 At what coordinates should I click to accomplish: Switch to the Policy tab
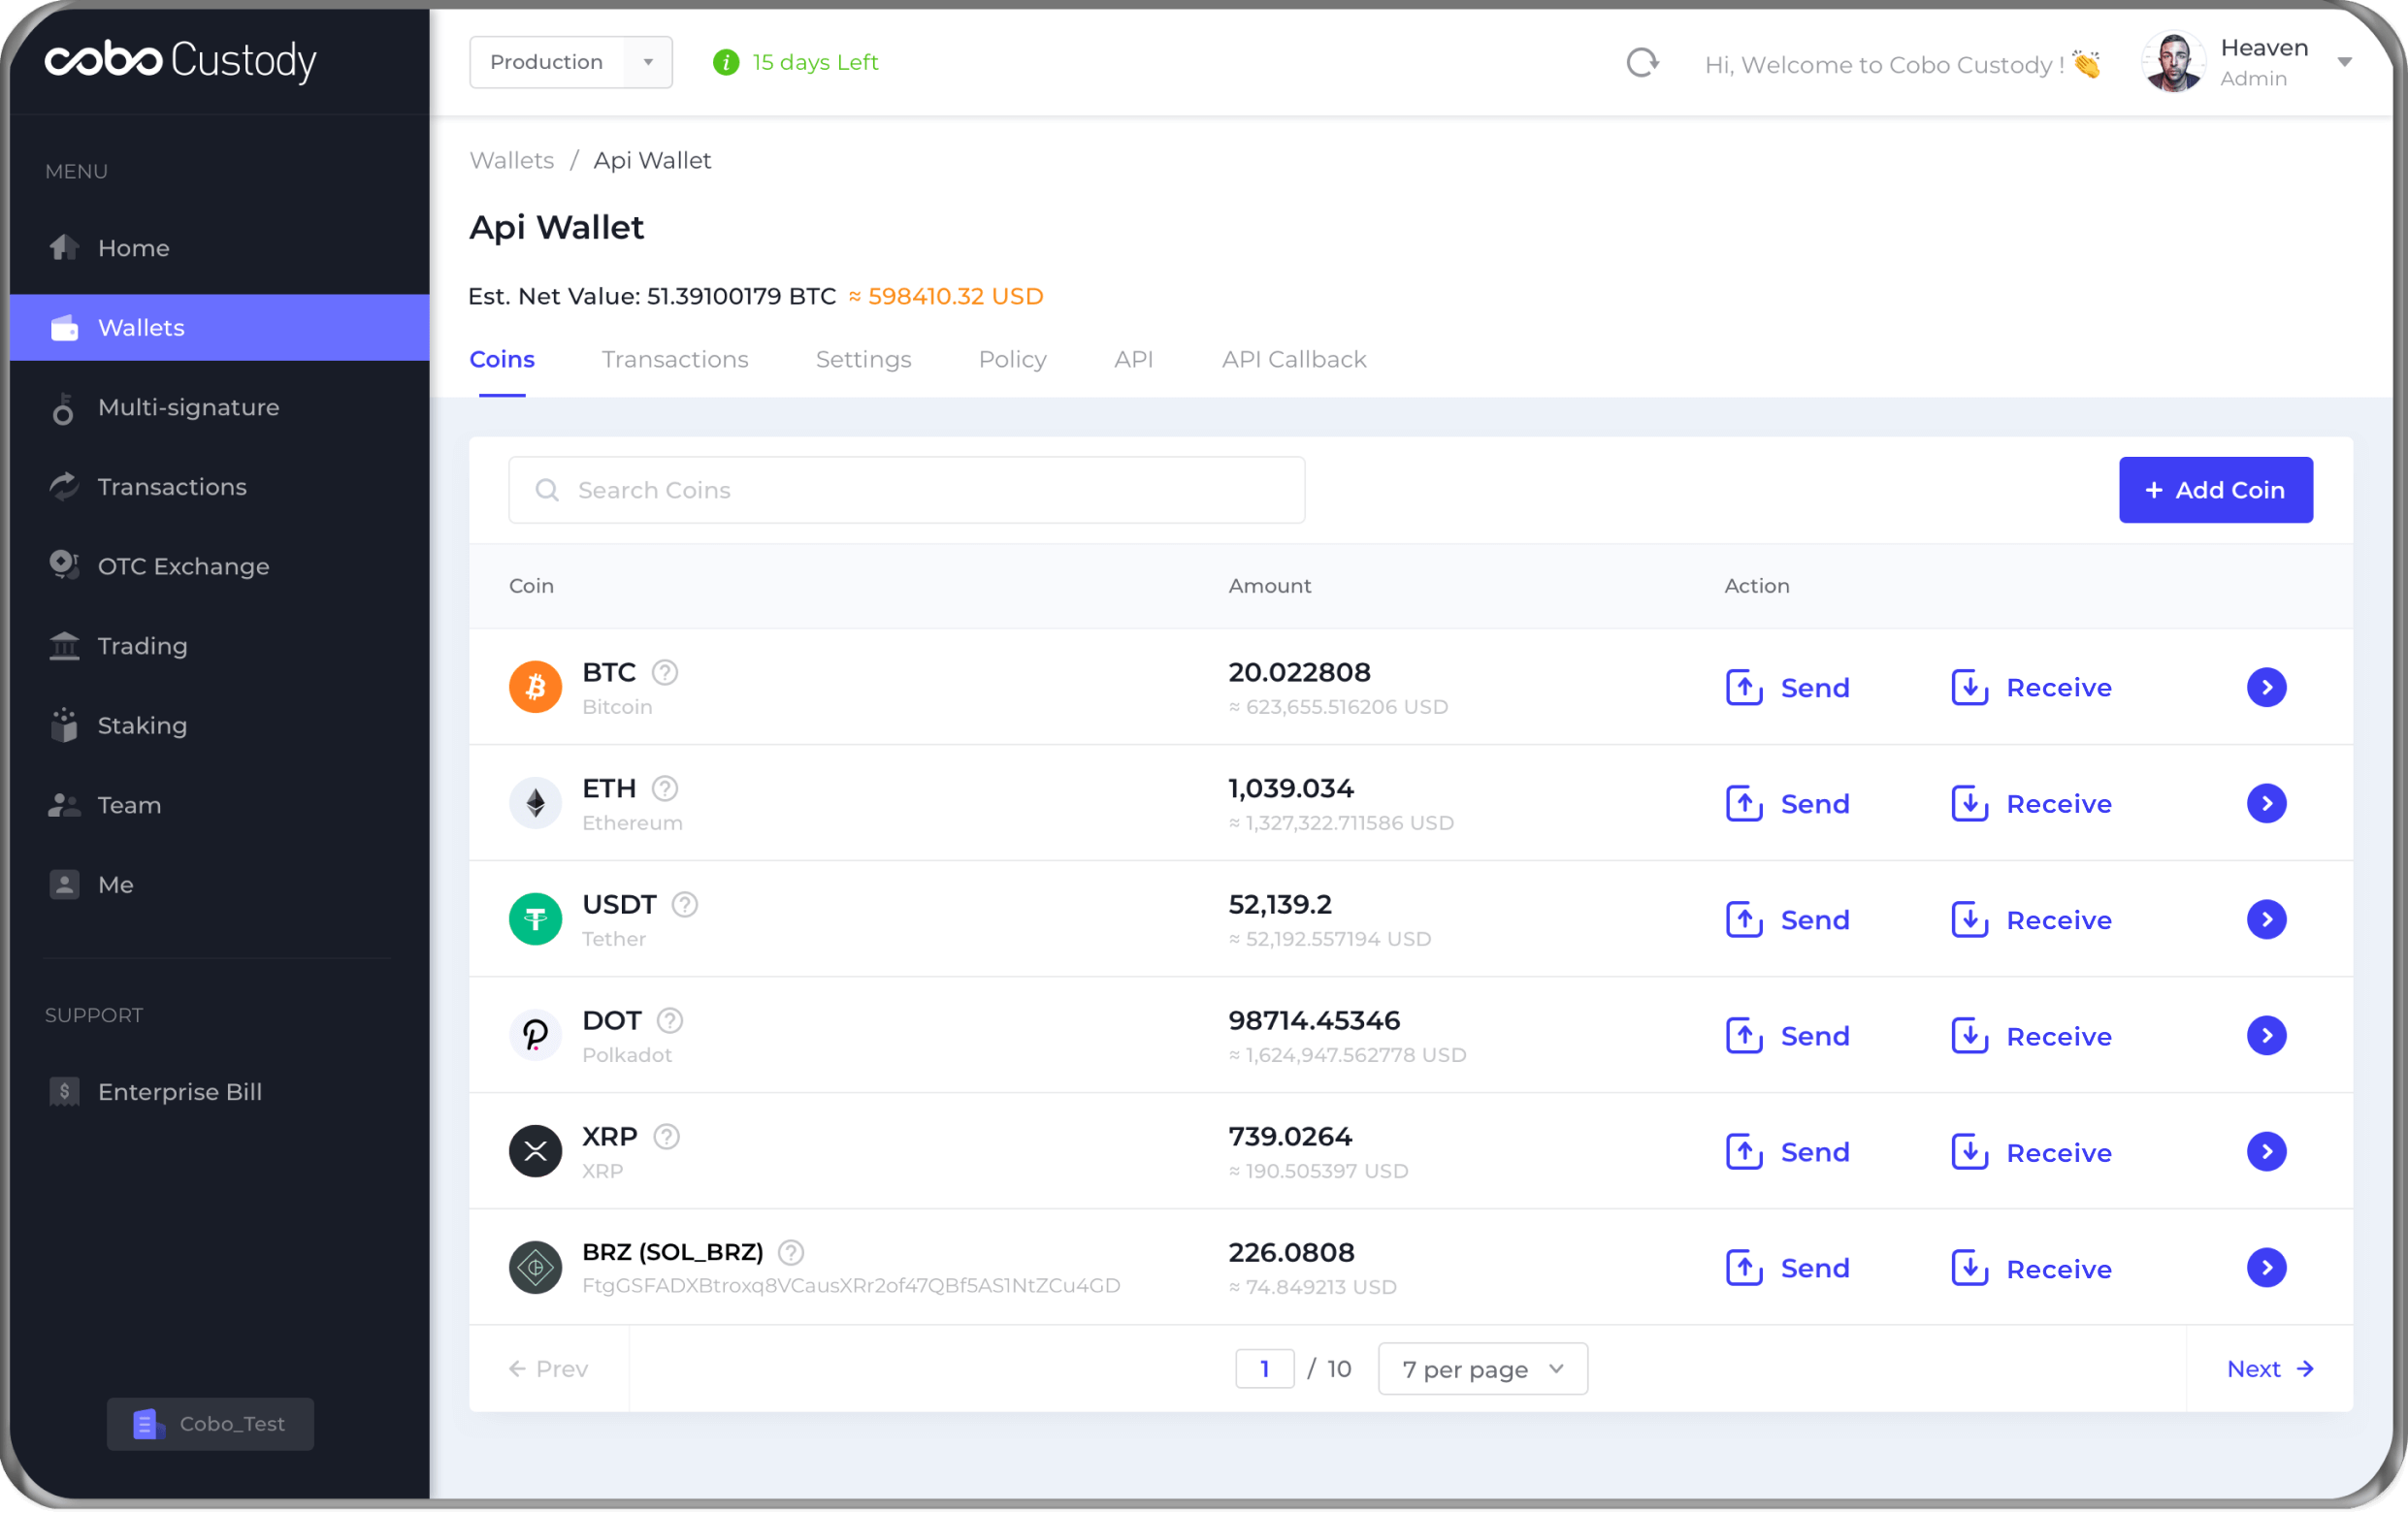tap(1013, 359)
